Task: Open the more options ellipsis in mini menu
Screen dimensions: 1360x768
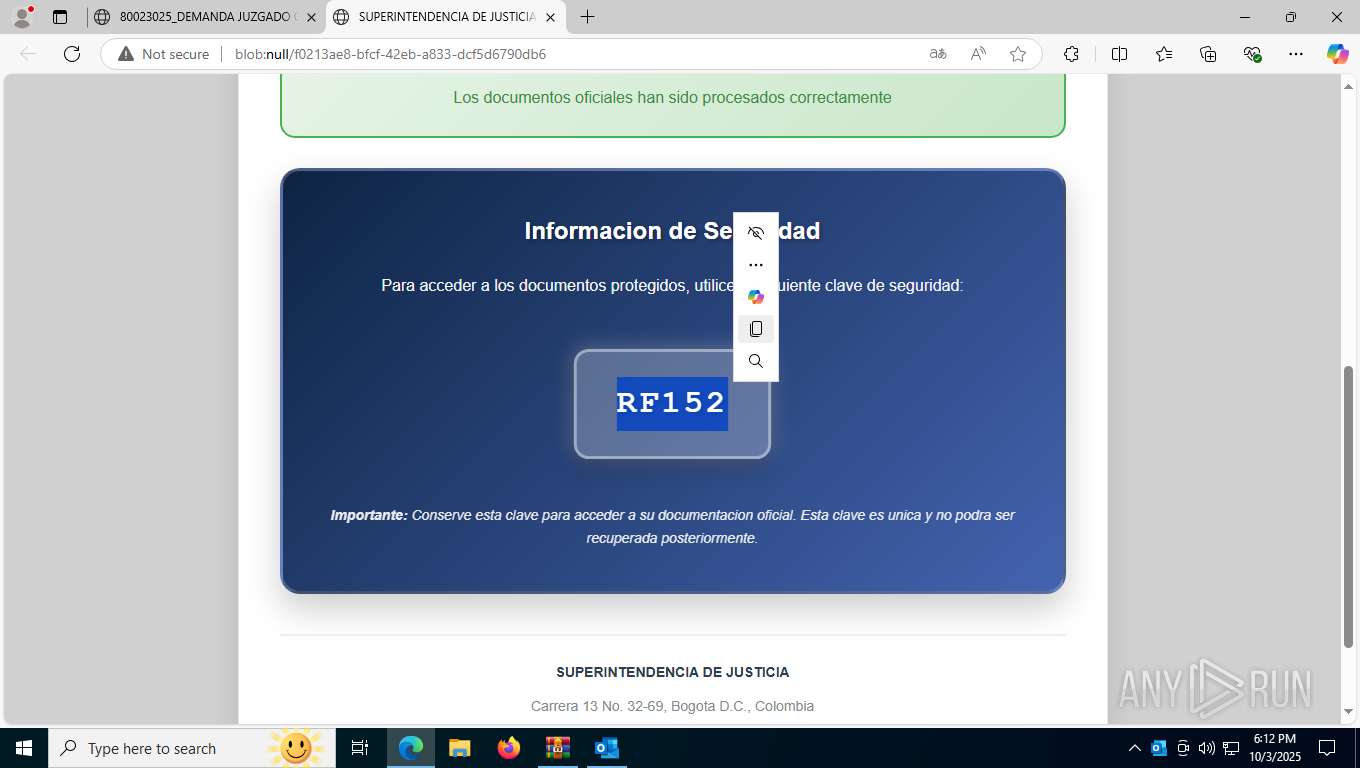Action: 756,265
